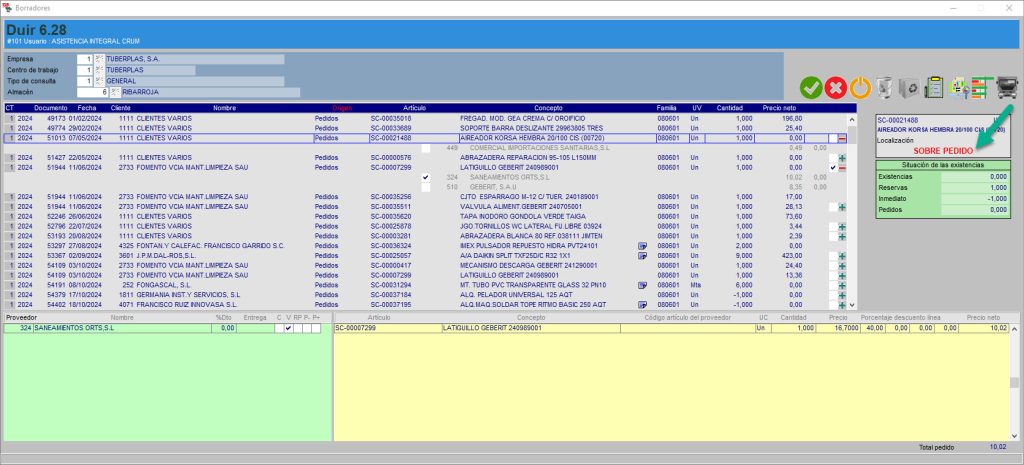The width and height of the screenshot is (1024, 465).
Task: Click the Concepto column header
Action: coord(548,107)
